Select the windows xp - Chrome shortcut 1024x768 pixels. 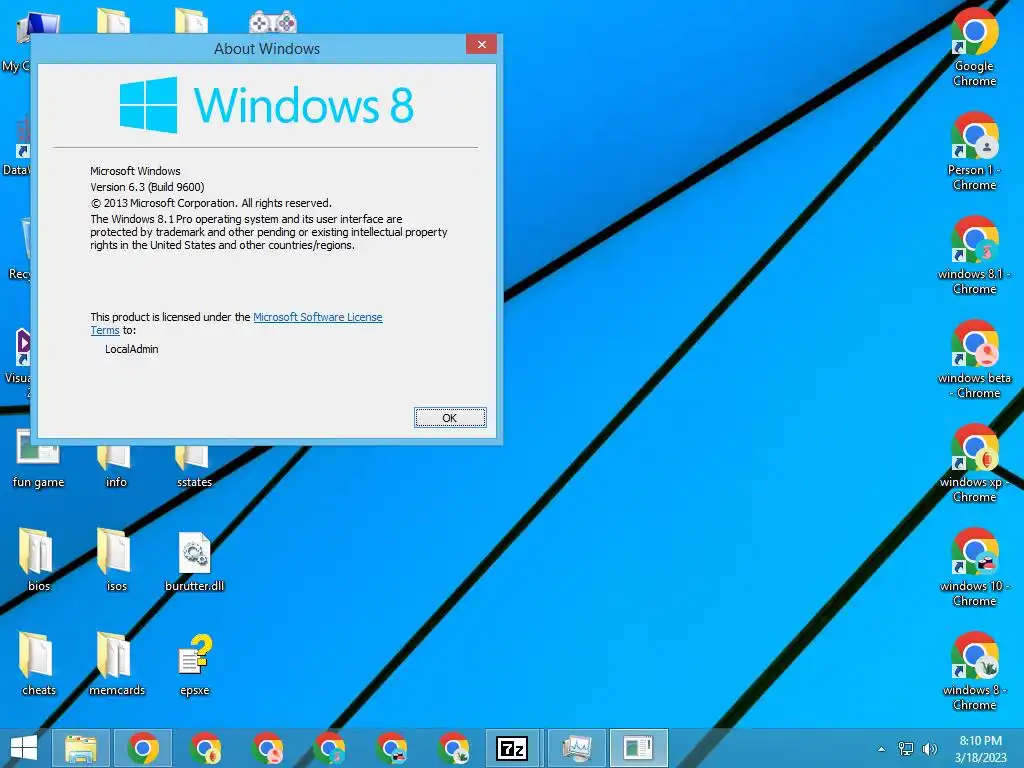(974, 463)
